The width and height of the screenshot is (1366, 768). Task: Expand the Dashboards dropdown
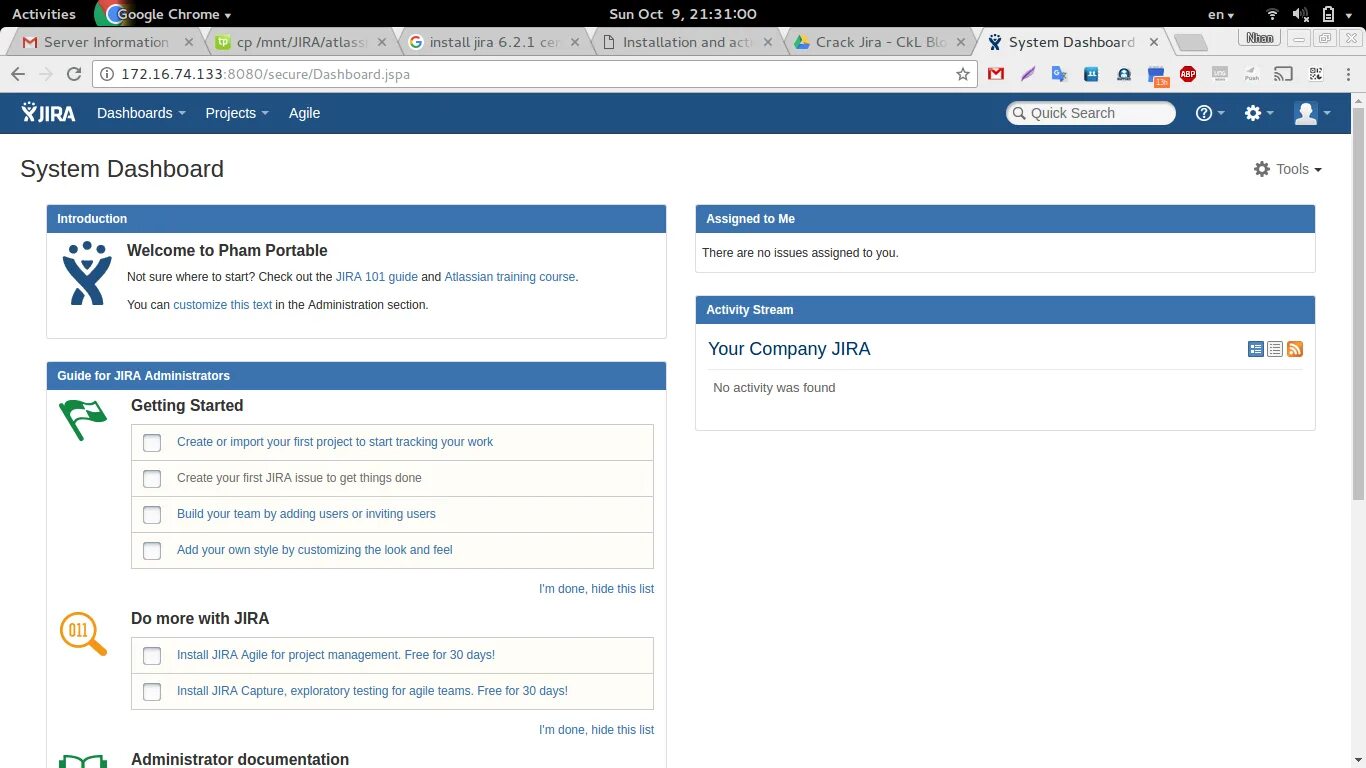[x=141, y=113]
